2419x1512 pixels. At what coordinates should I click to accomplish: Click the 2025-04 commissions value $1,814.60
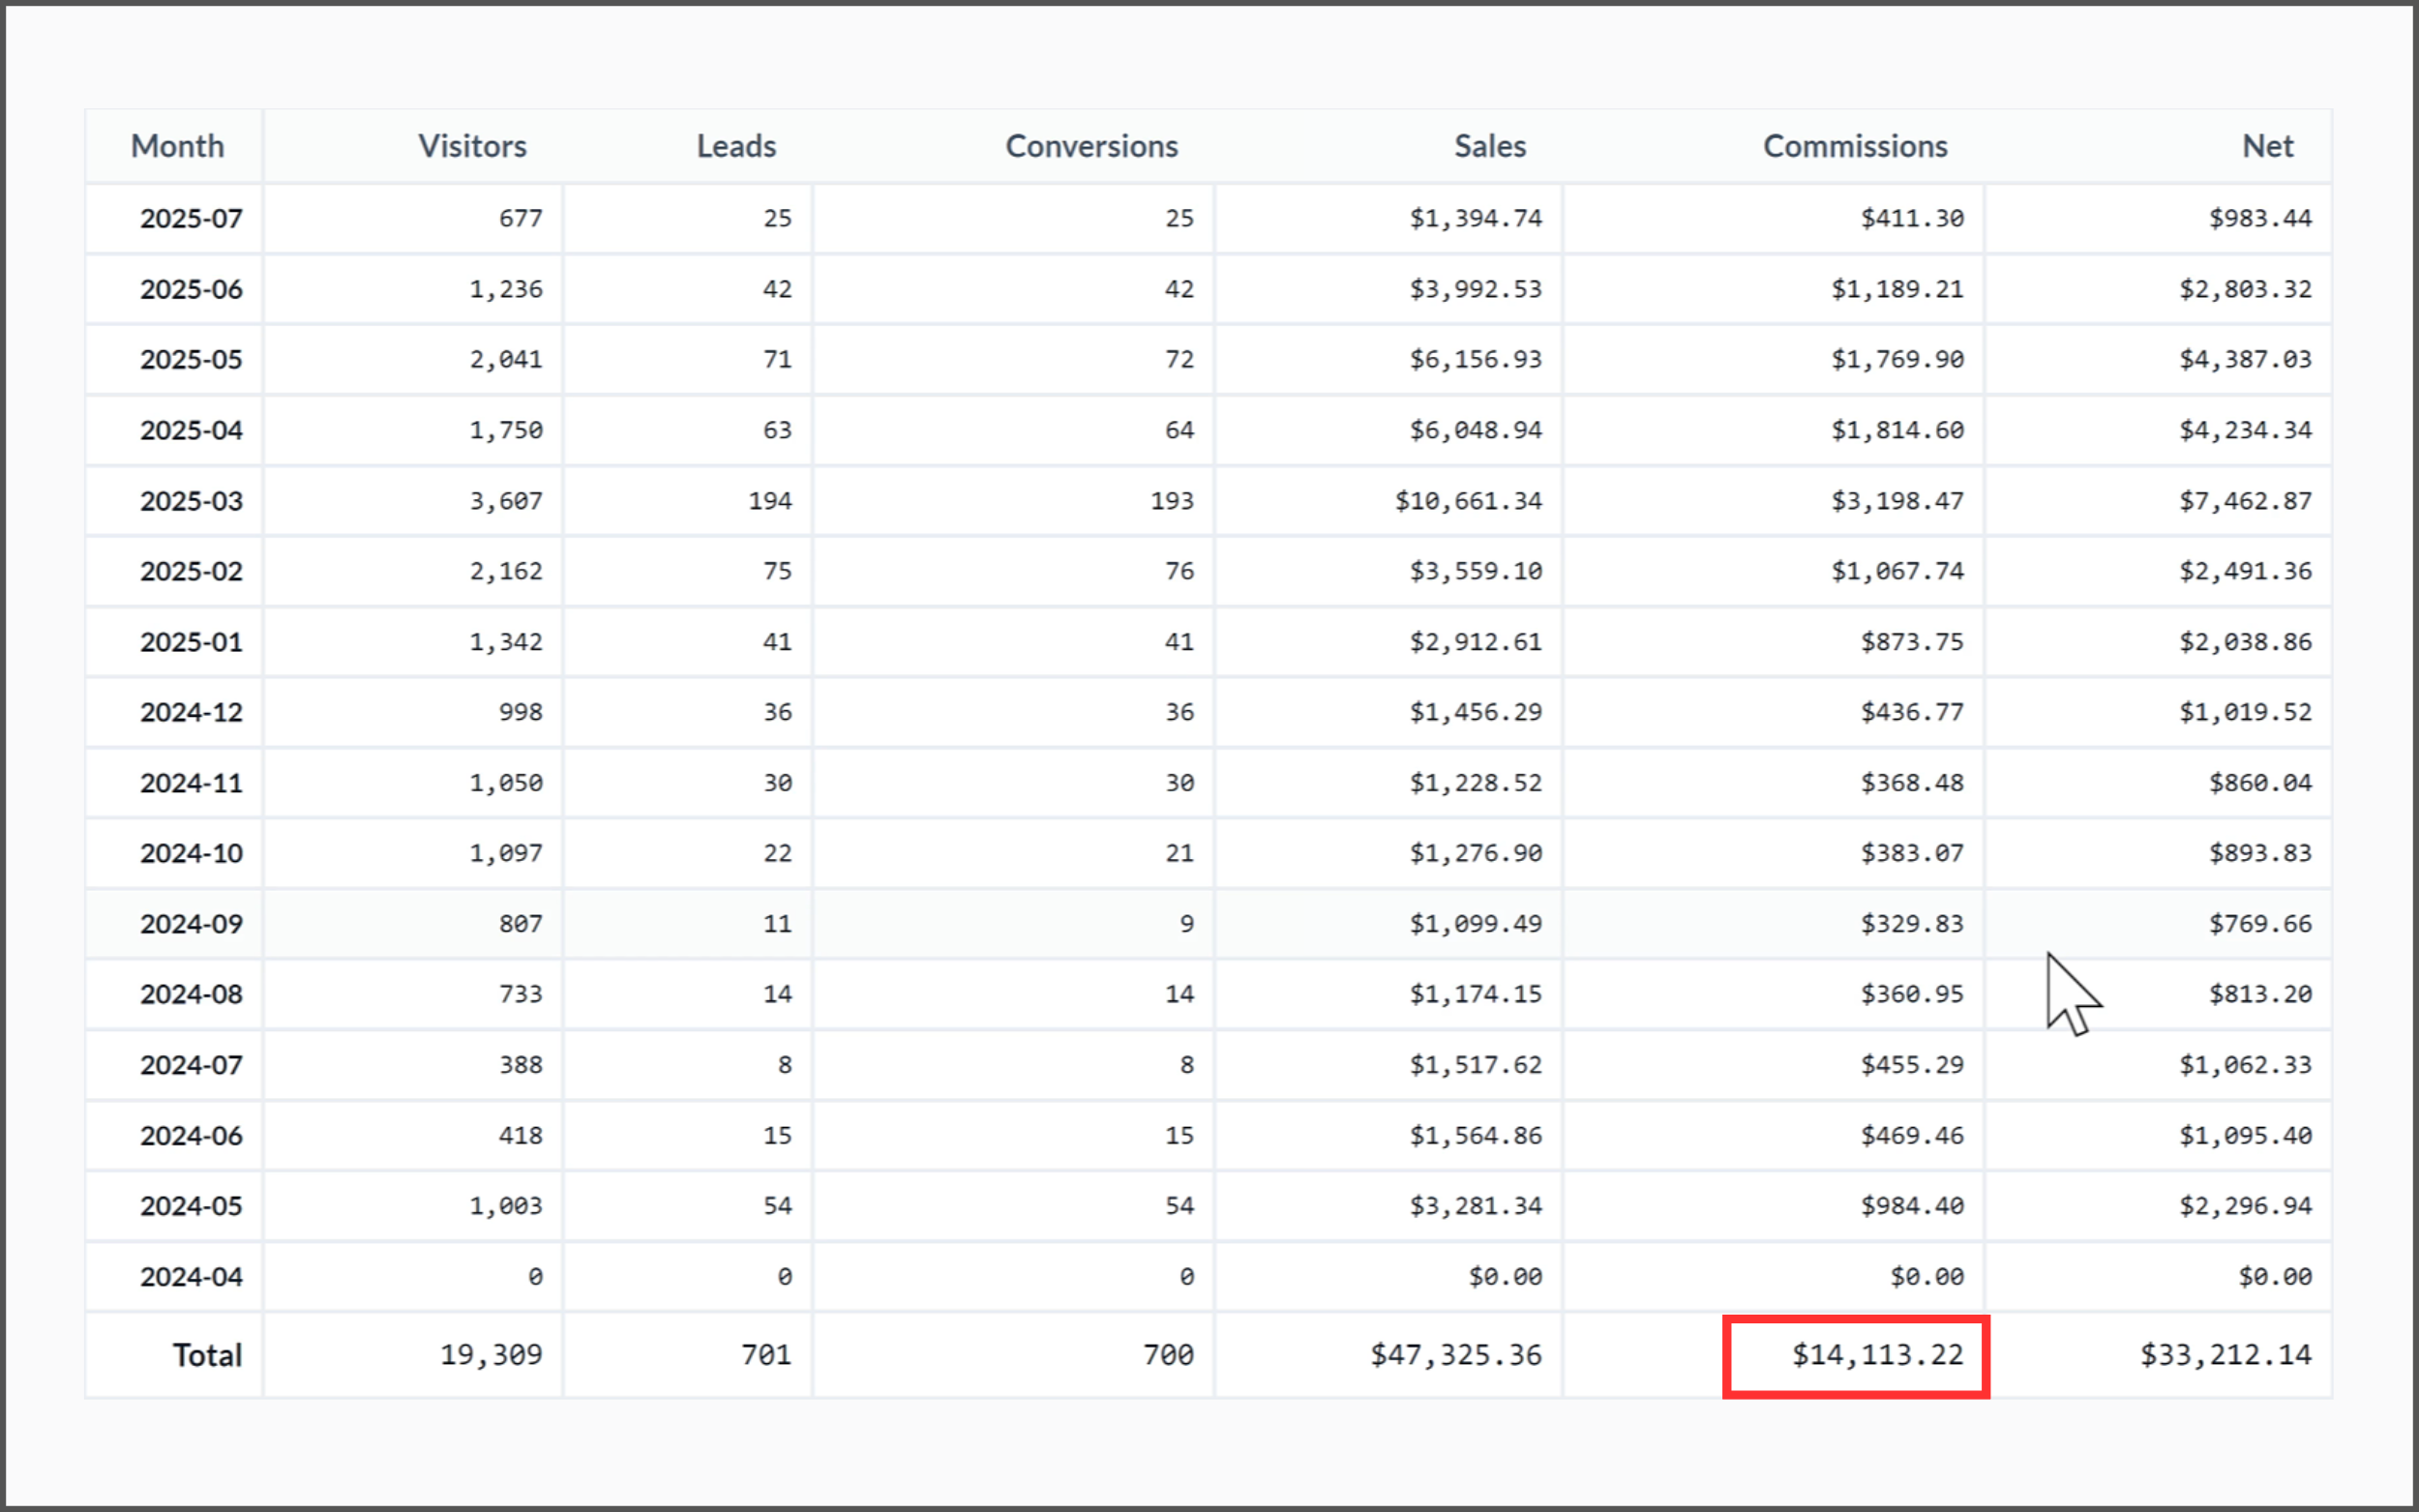tap(1897, 430)
